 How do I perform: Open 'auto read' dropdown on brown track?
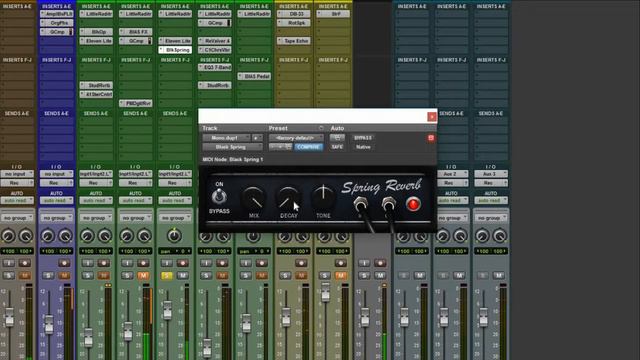tap(17, 200)
